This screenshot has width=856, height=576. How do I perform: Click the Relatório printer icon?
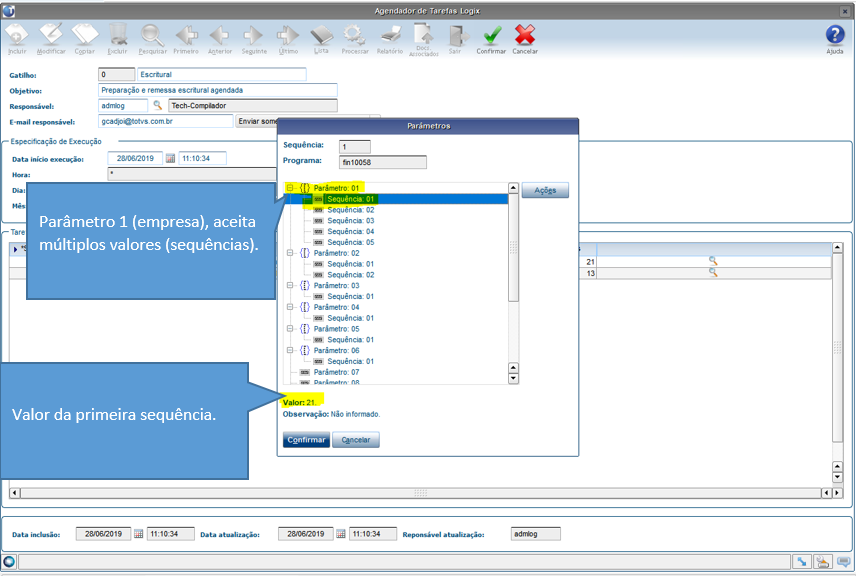point(390,35)
